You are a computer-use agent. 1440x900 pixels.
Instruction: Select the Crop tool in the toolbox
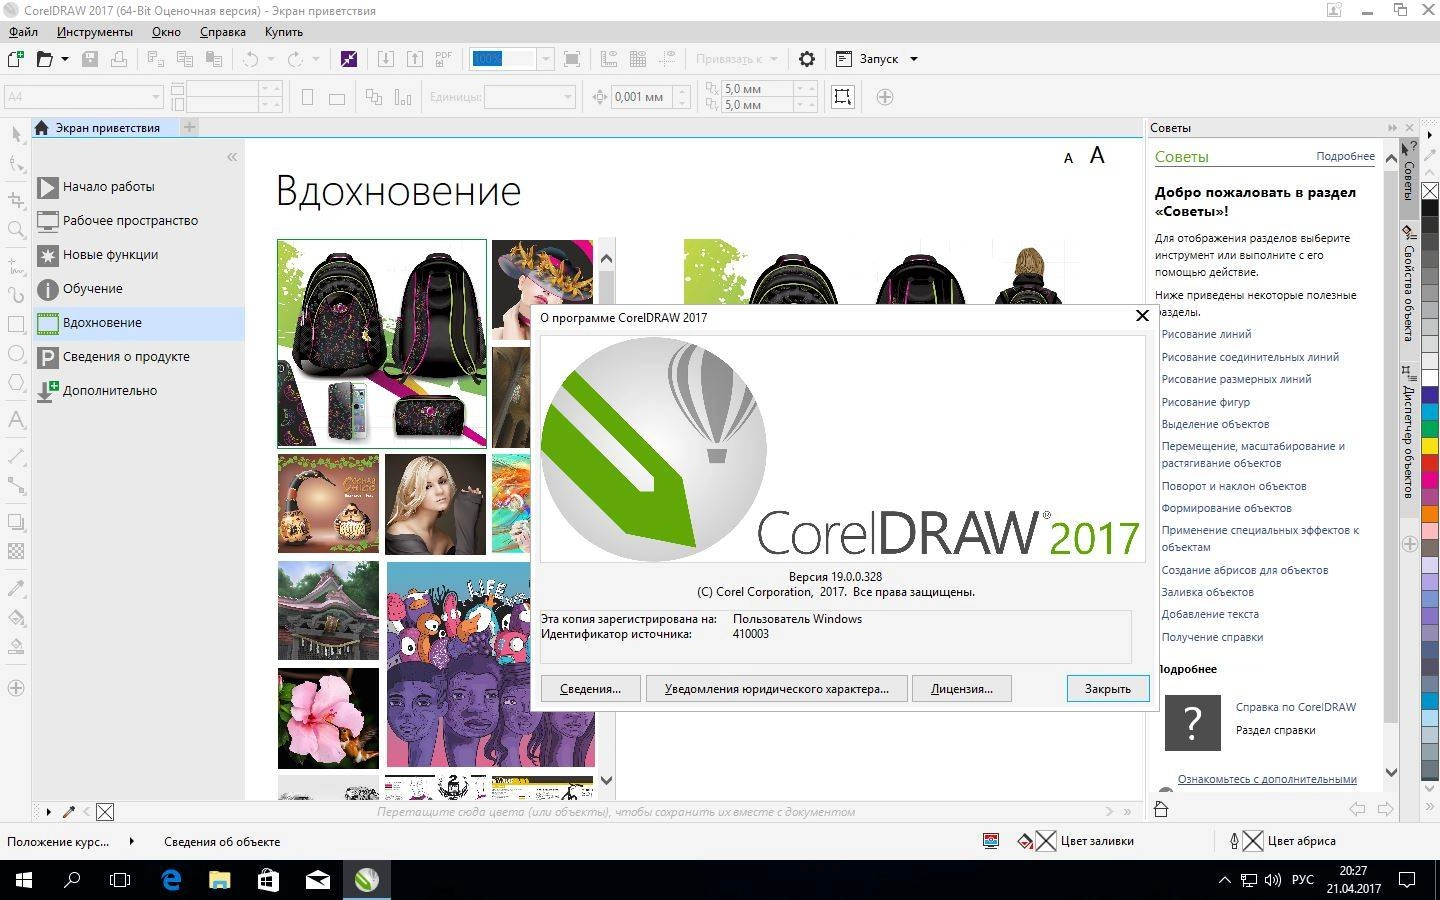coord(16,200)
